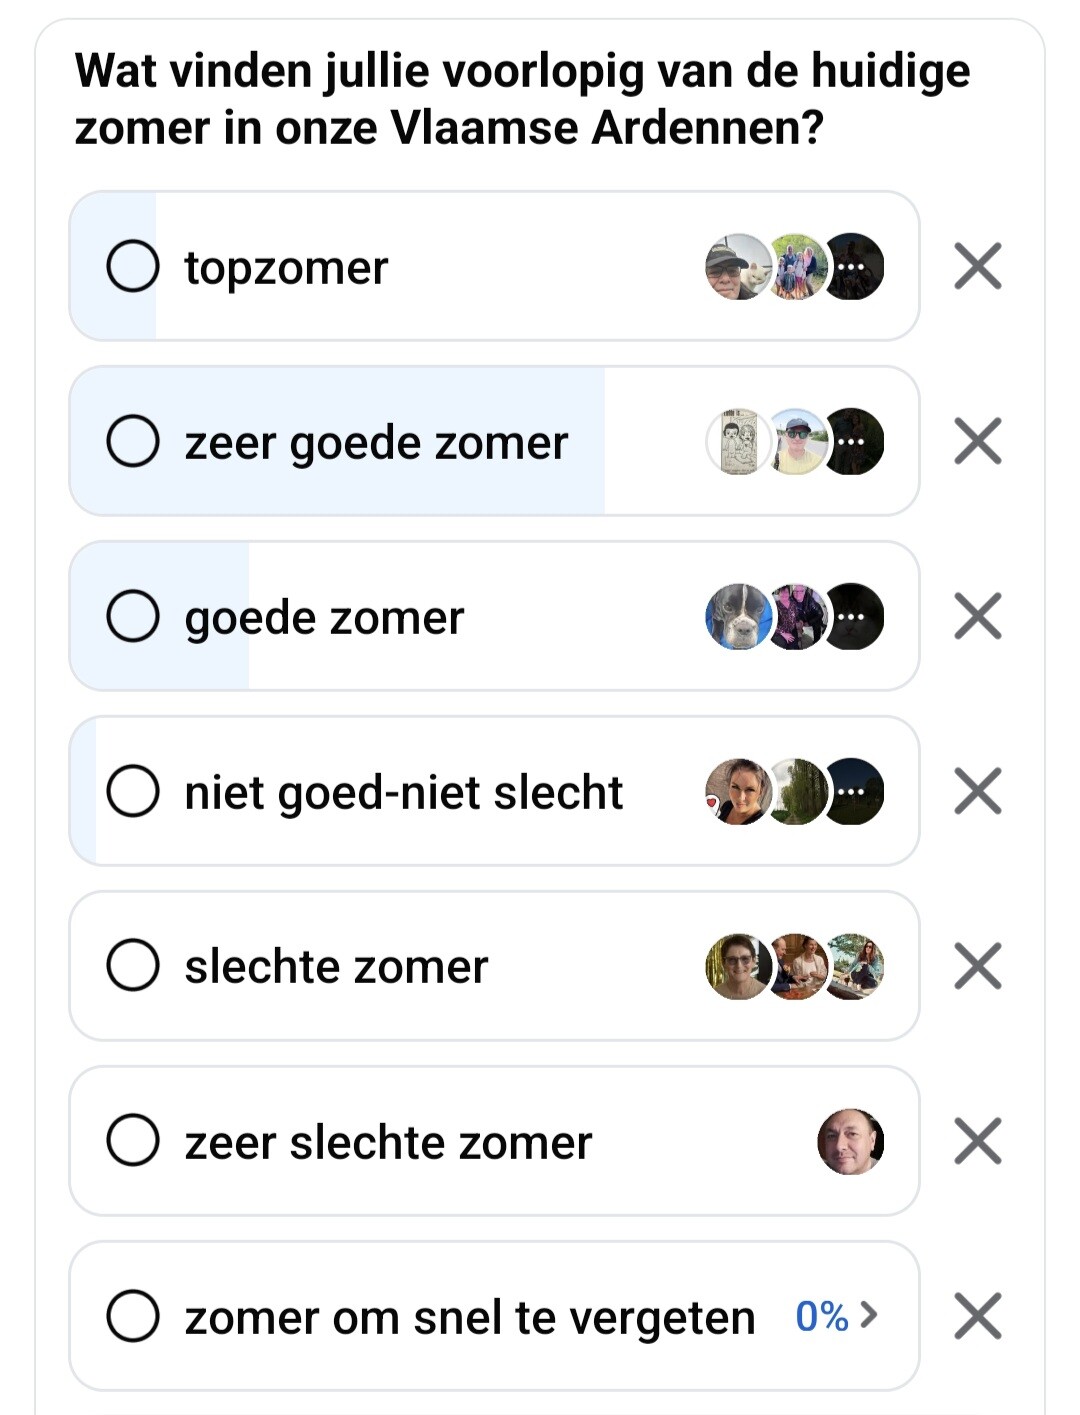Remove the 'goede zomer' poll option
This screenshot has height=1415, width=1080.
coord(977,616)
